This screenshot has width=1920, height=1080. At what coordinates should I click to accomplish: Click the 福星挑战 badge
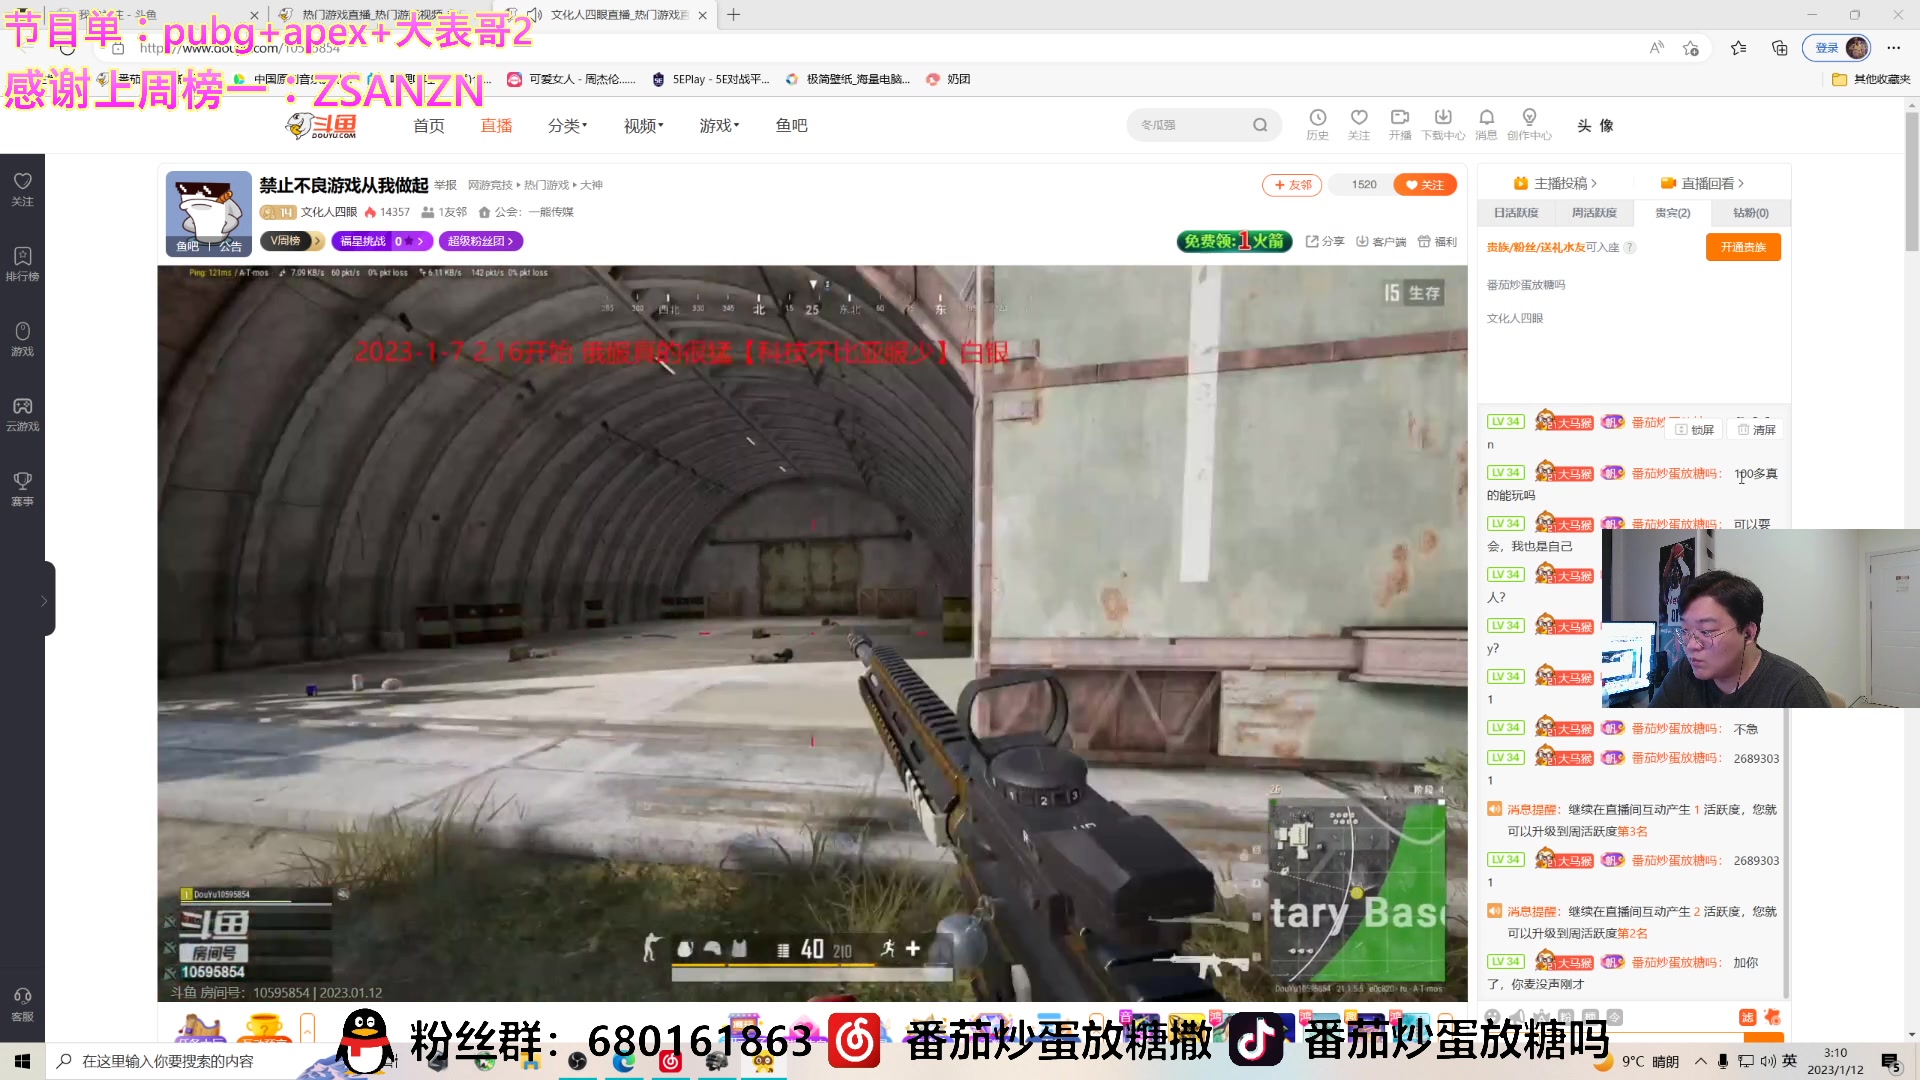coord(381,241)
